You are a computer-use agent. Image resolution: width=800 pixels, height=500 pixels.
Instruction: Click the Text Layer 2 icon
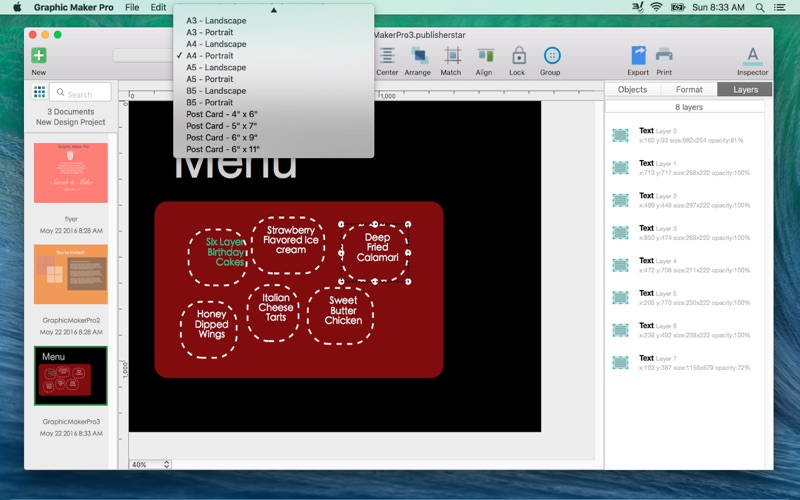(x=620, y=201)
